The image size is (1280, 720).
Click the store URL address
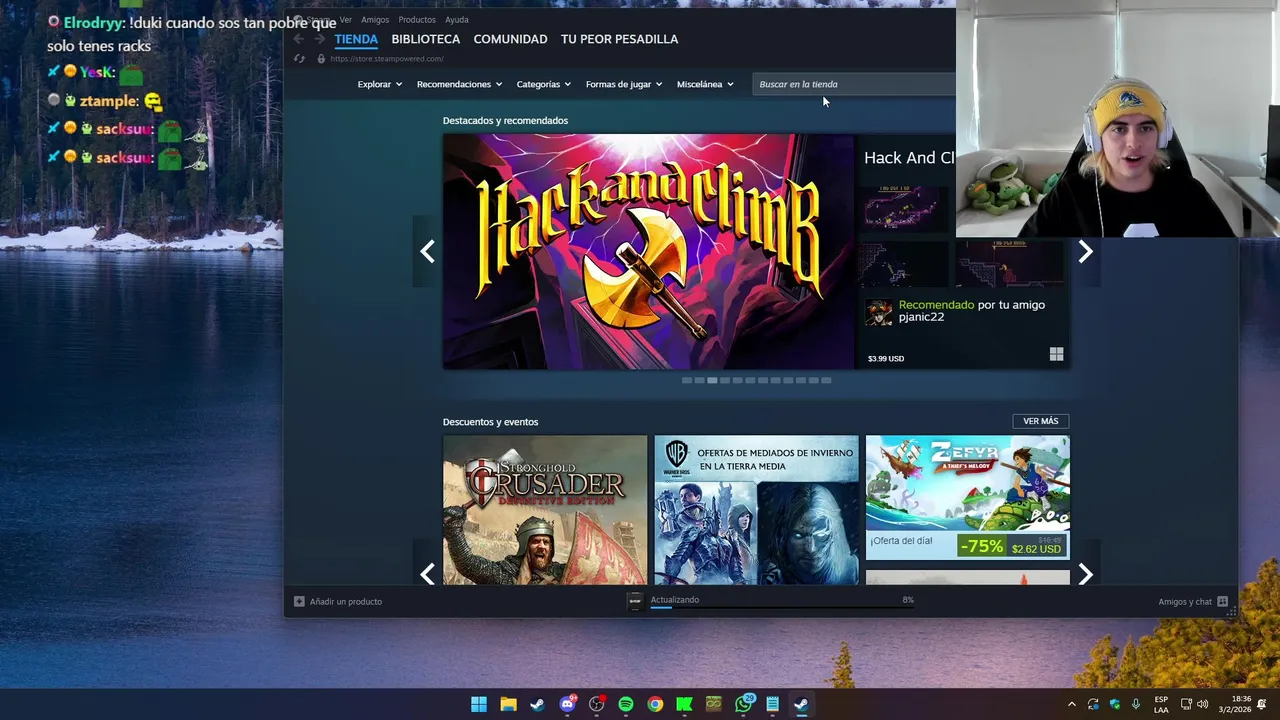click(387, 58)
